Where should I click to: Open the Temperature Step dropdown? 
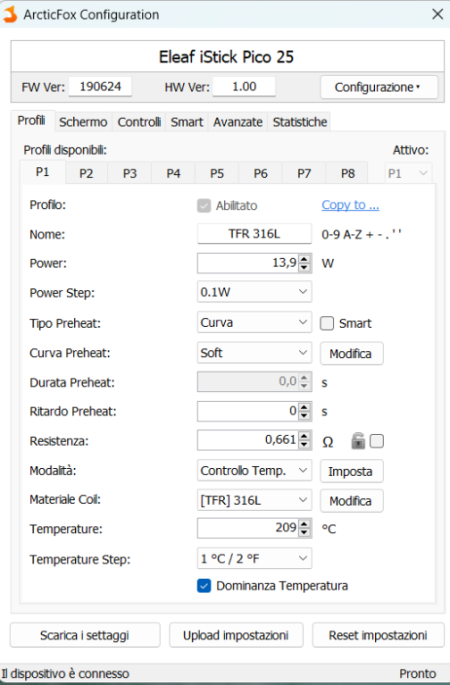[254, 558]
